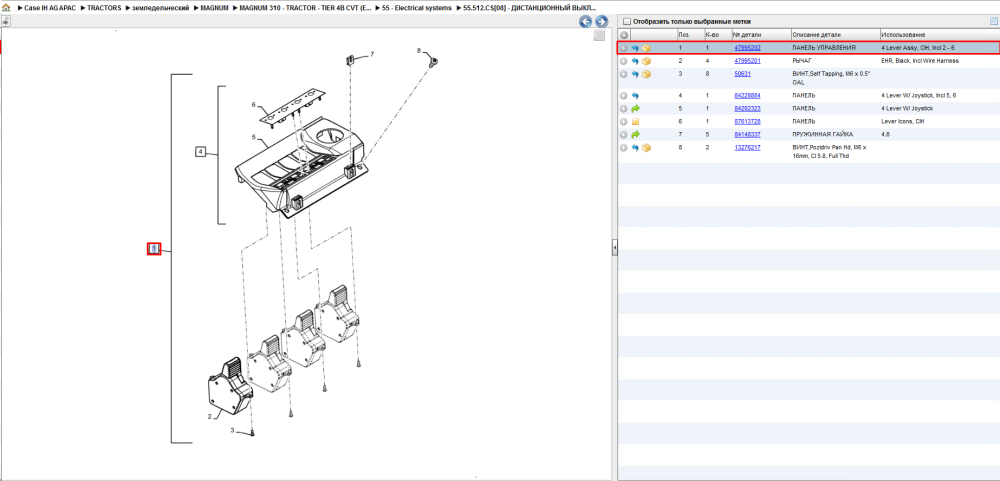Open 'земледельческий' breadcrumb
The image size is (1000, 481).
(x=160, y=8)
